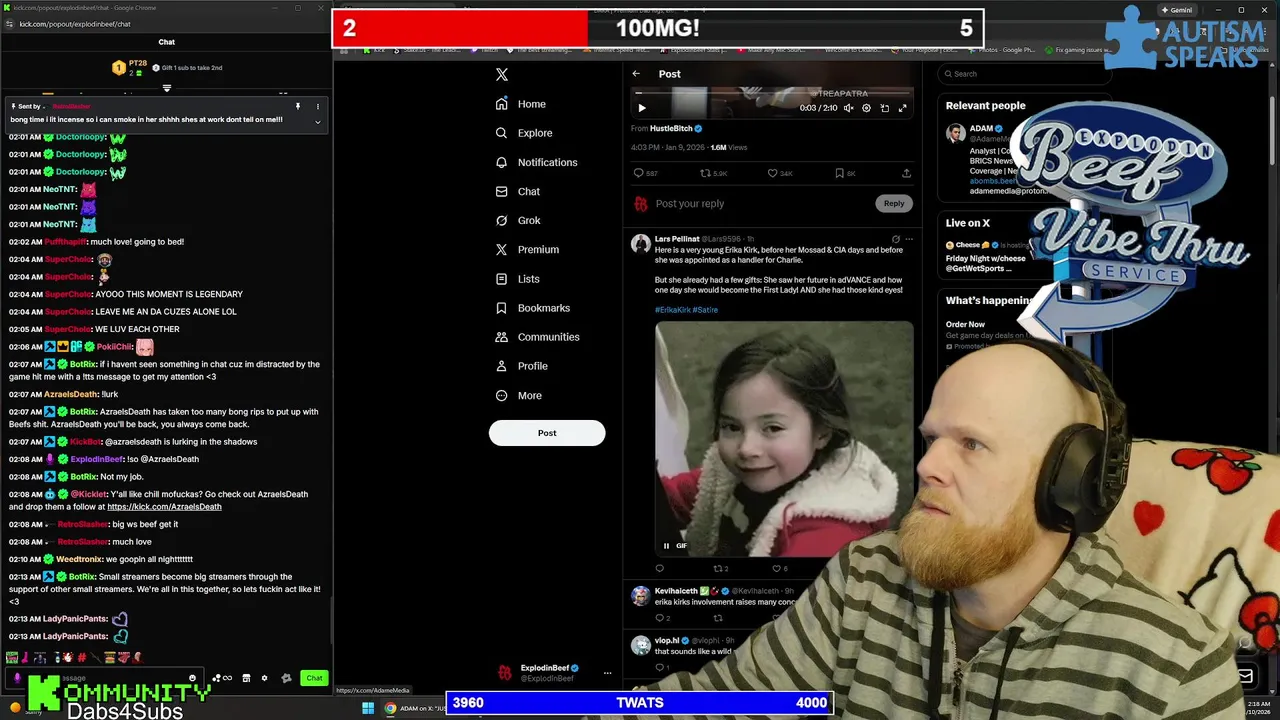Open Kevihalceth reply avatar

coord(640,596)
